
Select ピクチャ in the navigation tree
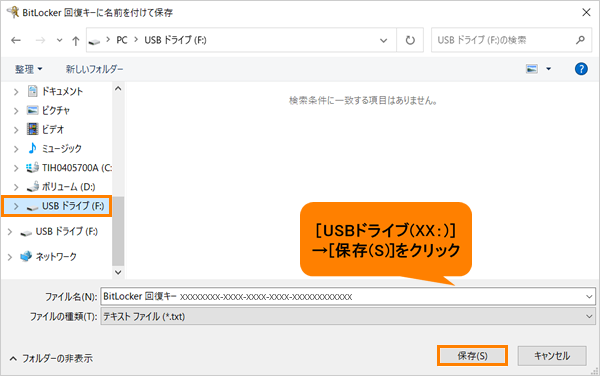[x=55, y=111]
